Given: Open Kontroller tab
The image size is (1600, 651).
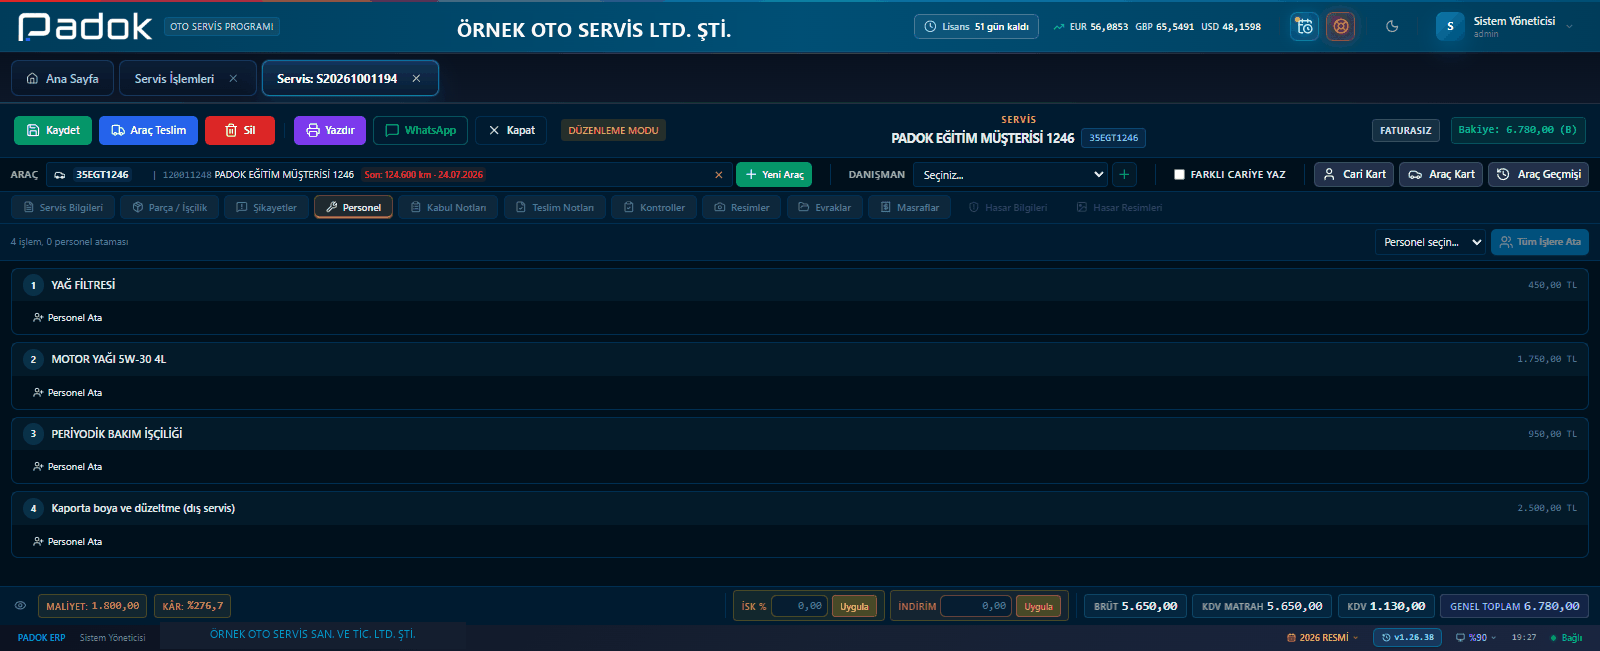Looking at the screenshot, I should click(654, 207).
